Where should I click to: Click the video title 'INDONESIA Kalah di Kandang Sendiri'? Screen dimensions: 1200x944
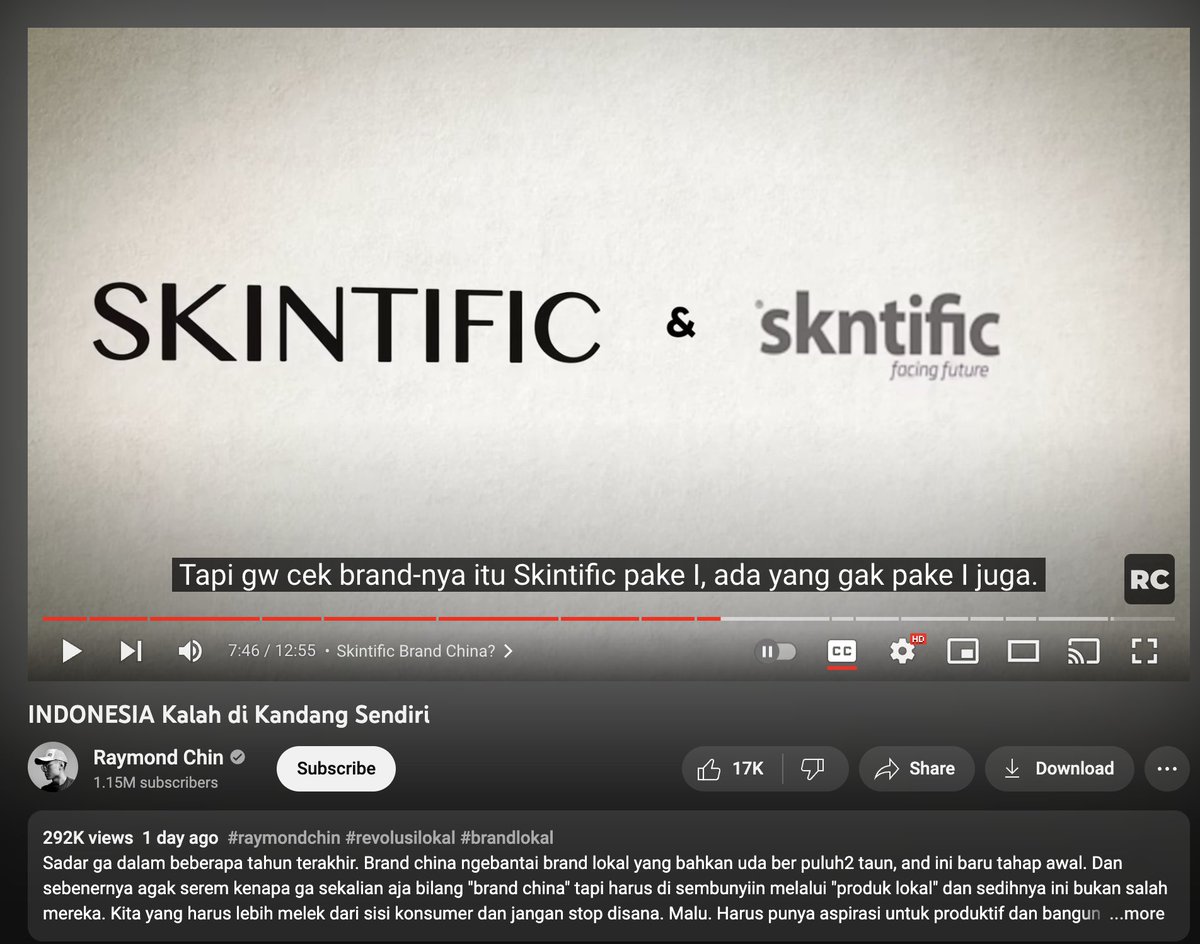coord(229,715)
